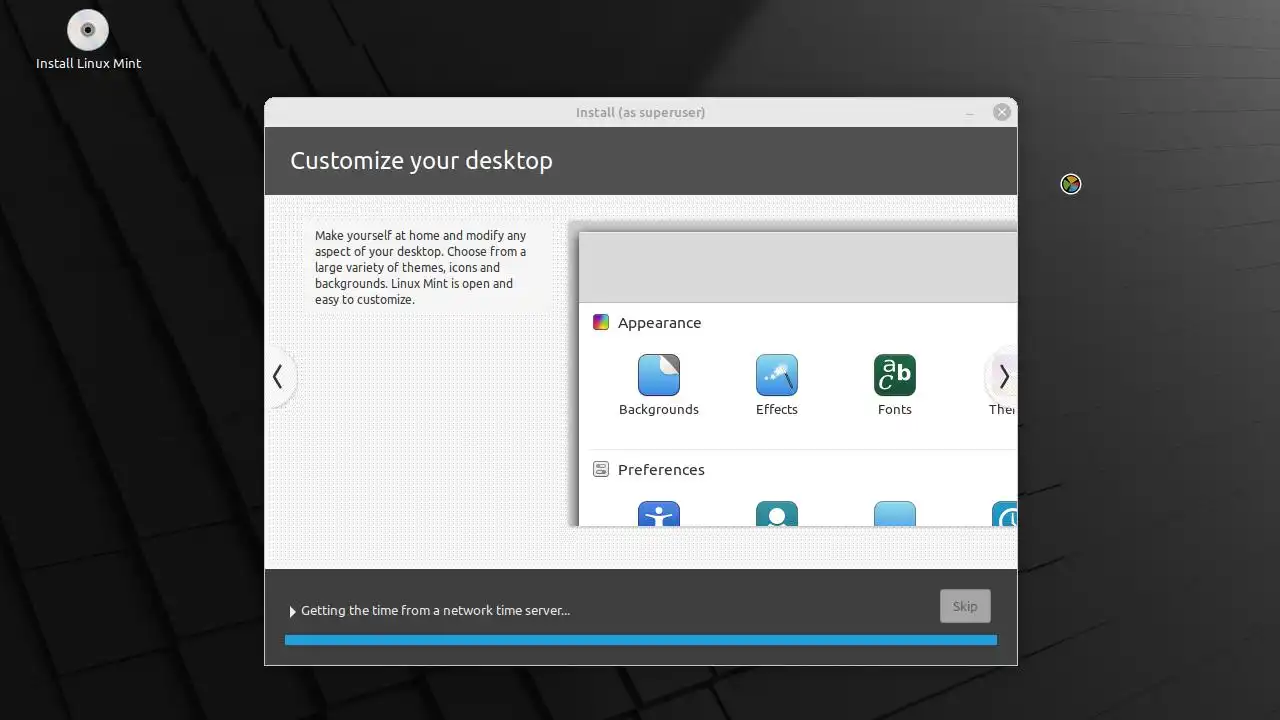Viewport: 1280px width, 720px height.
Task: Minimize the installer window
Action: (x=970, y=113)
